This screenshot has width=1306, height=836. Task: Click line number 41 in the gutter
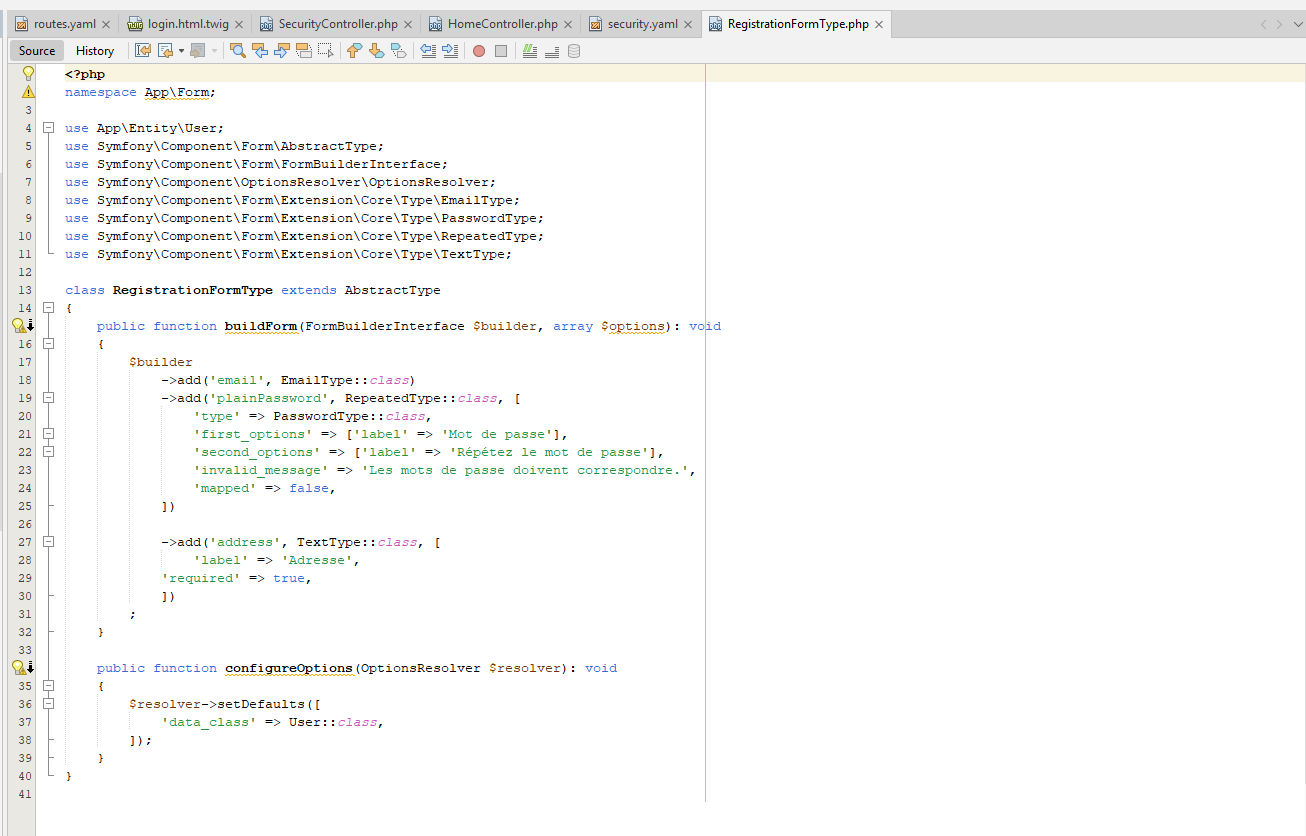(25, 794)
